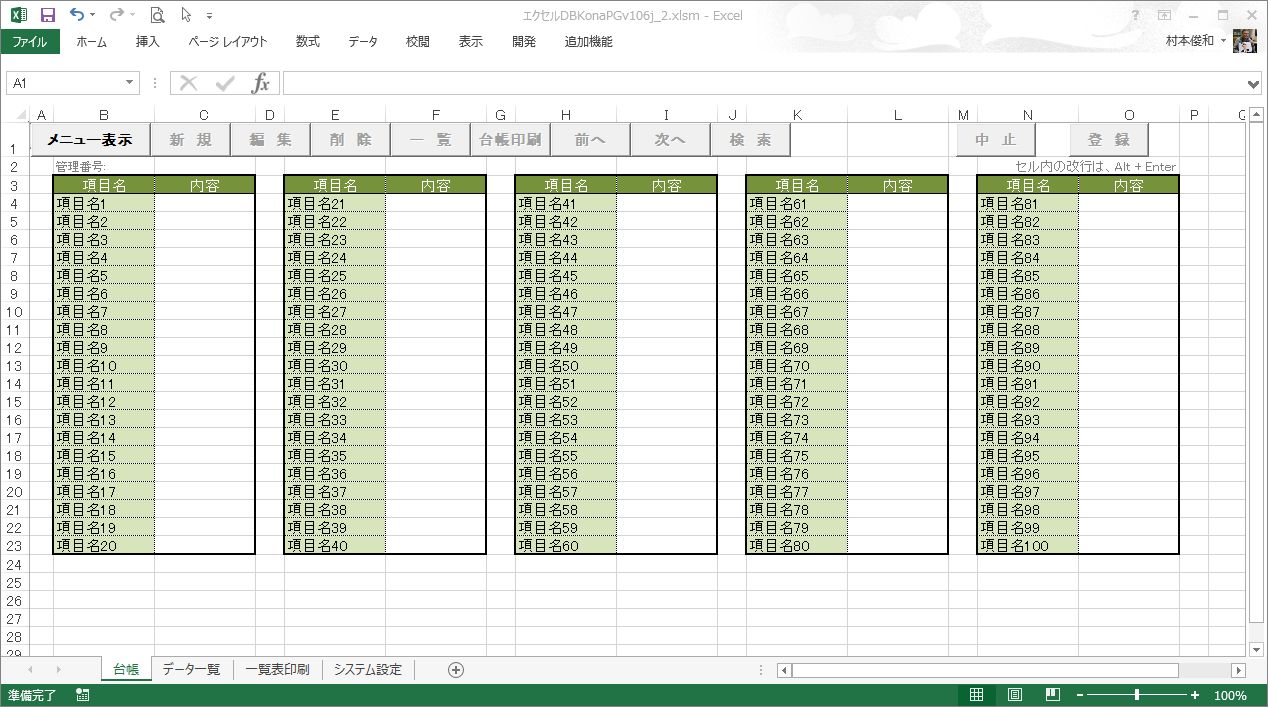Add a new sheet with plus icon
This screenshot has height=707, width=1268.
456,670
